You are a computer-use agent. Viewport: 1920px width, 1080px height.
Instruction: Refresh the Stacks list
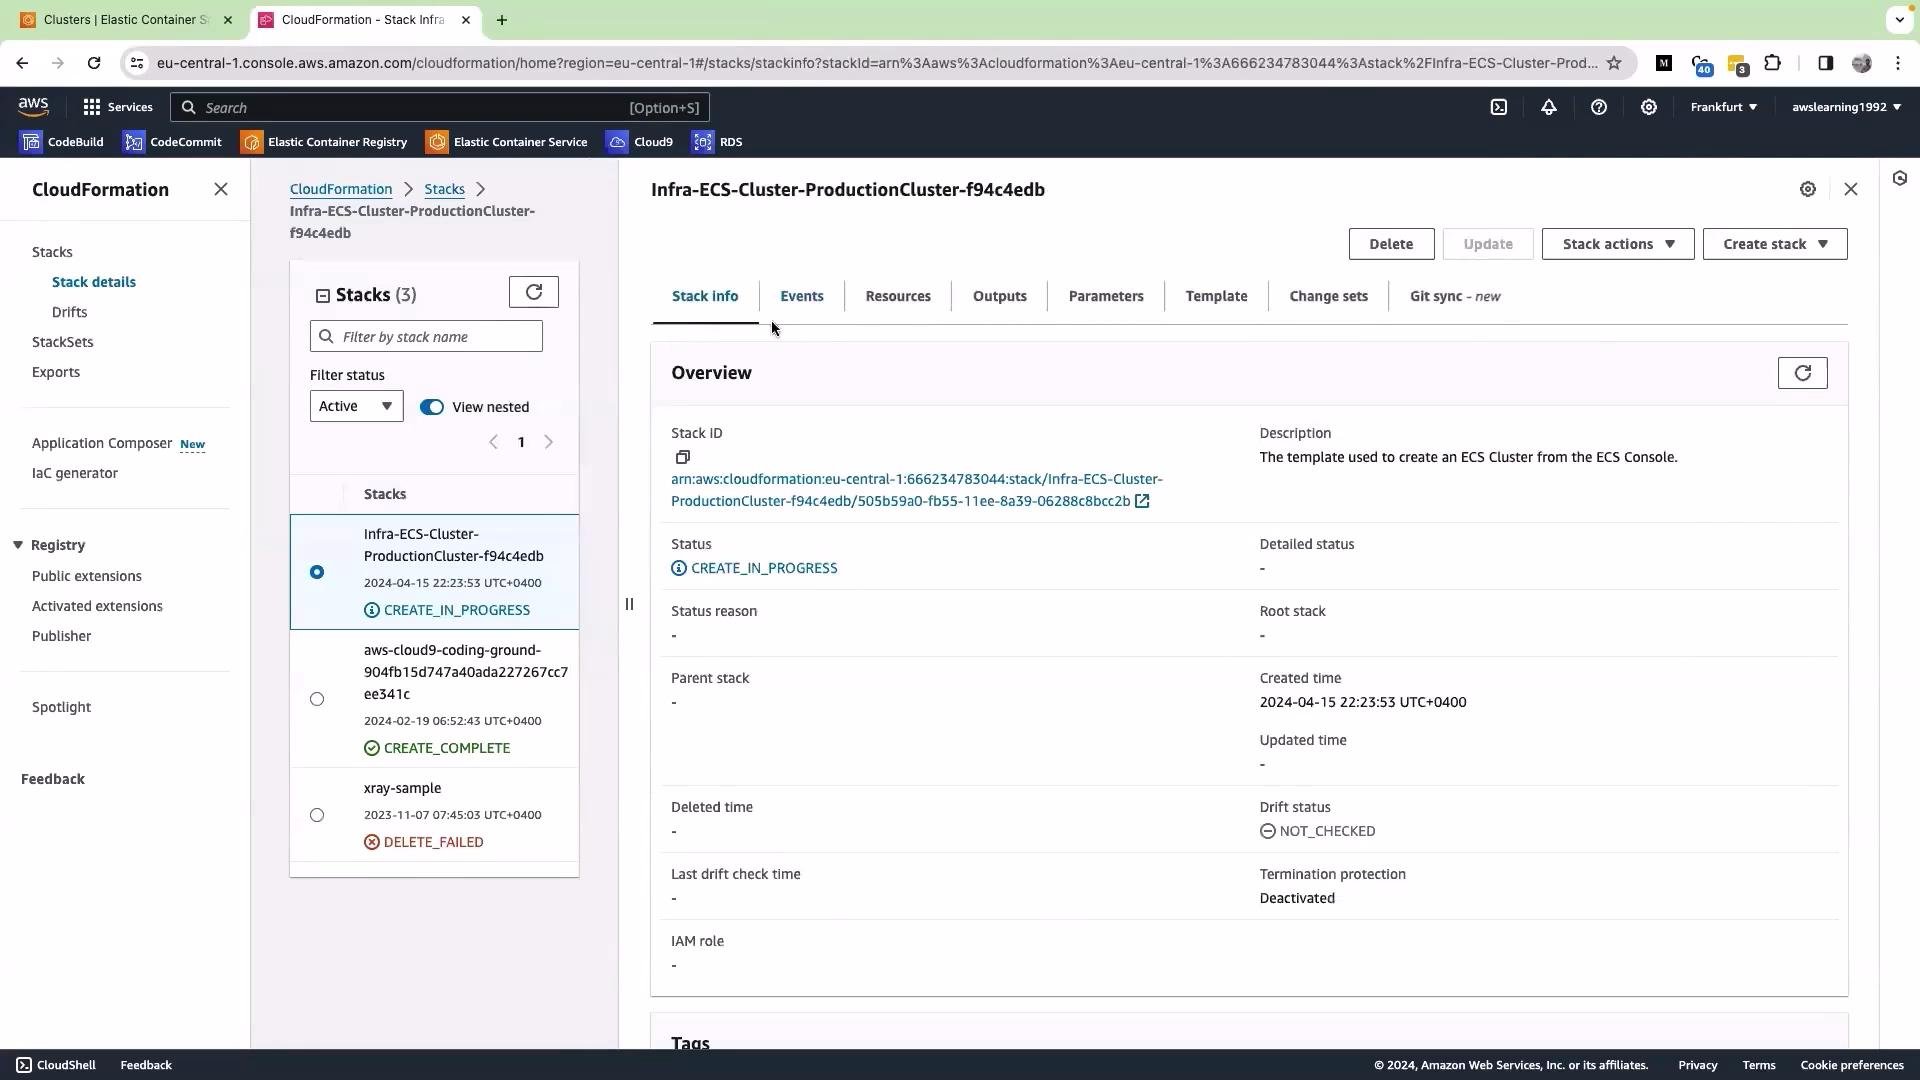pos(534,292)
